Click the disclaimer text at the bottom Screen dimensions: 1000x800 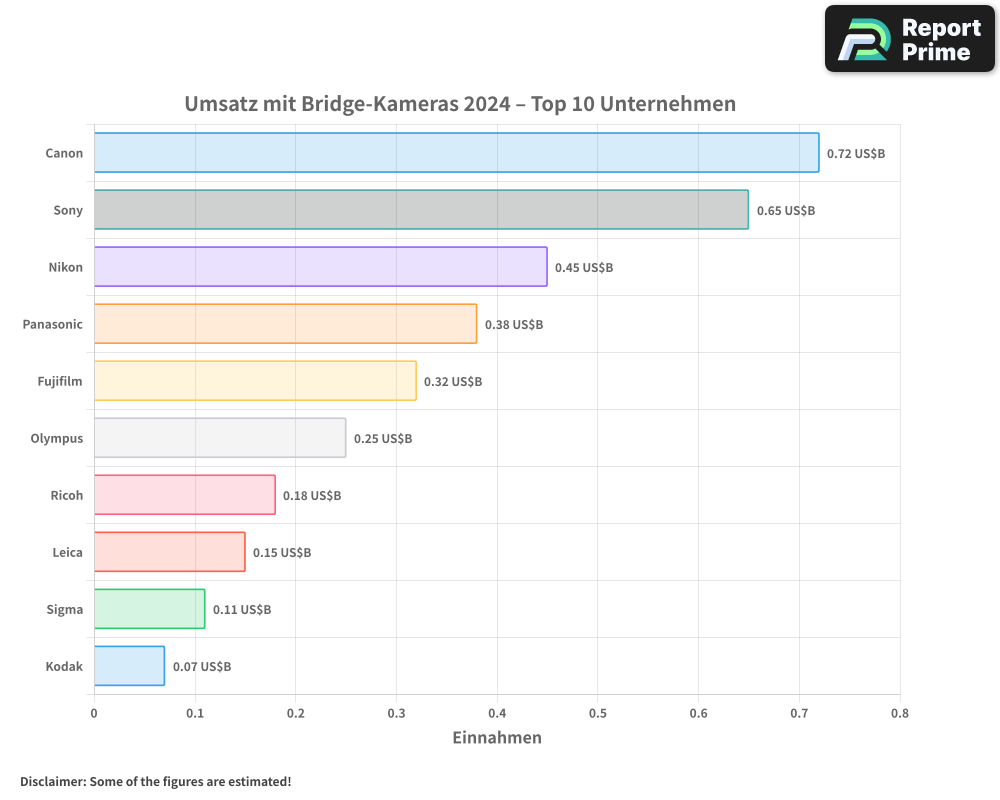(157, 782)
